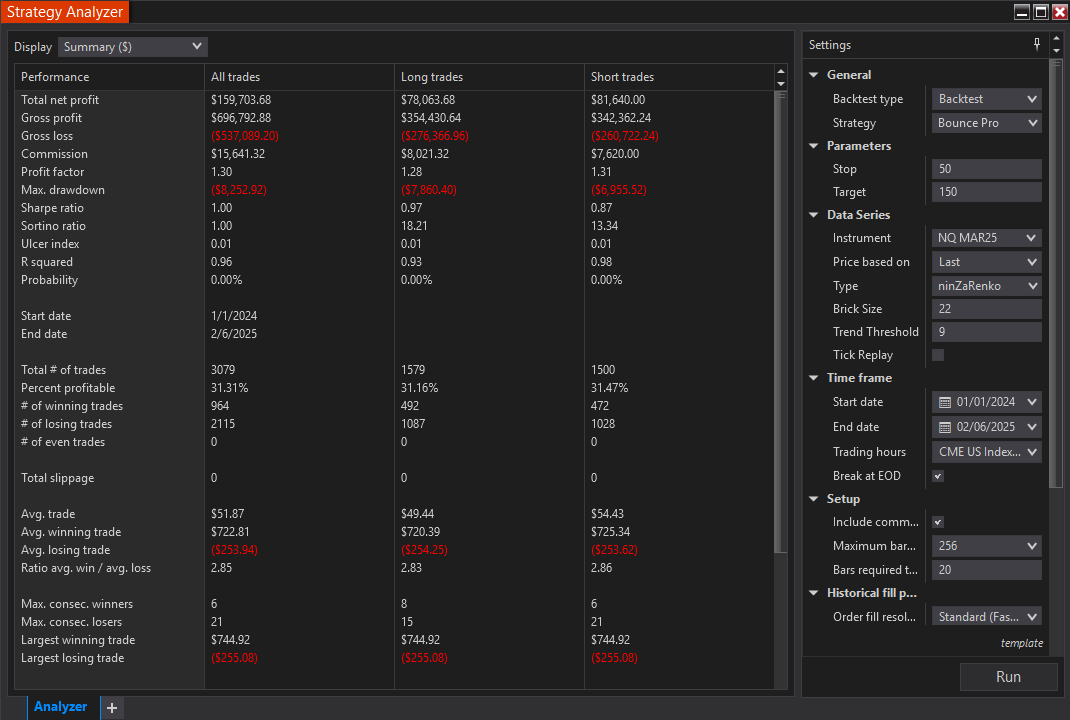Select # of losing trades 2115
This screenshot has height=720, width=1070.
click(222, 424)
